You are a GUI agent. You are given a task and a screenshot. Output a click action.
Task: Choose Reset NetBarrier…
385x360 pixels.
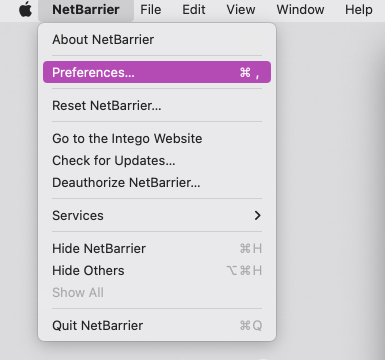[157, 105]
